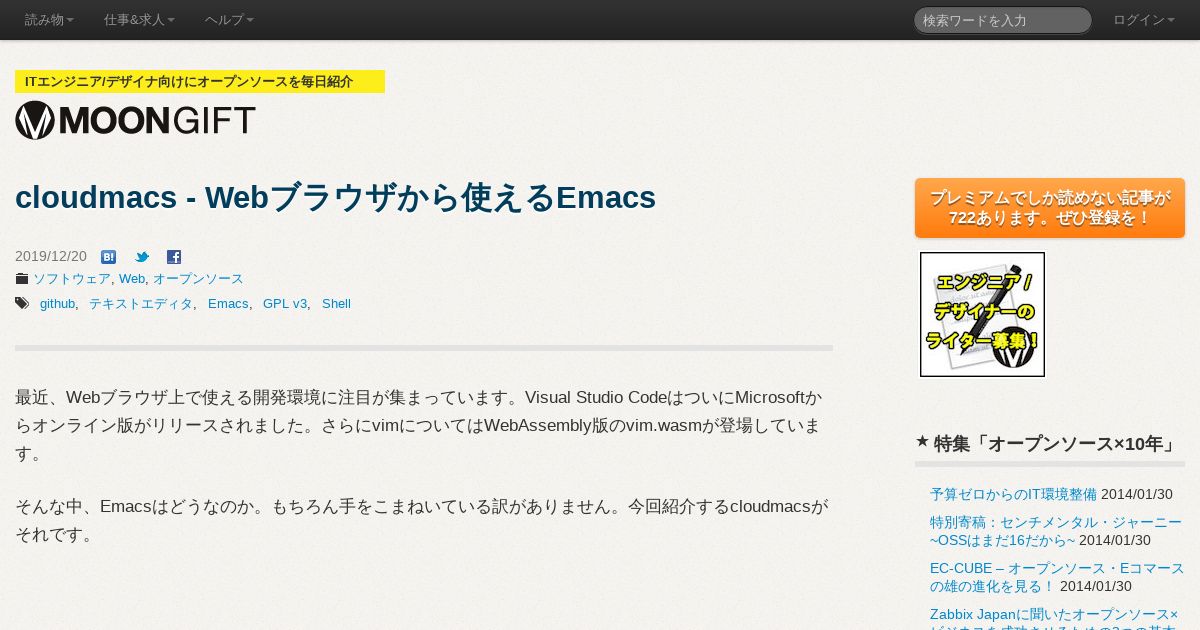Click the folder category icon
The width and height of the screenshot is (1200, 630).
[x=22, y=279]
